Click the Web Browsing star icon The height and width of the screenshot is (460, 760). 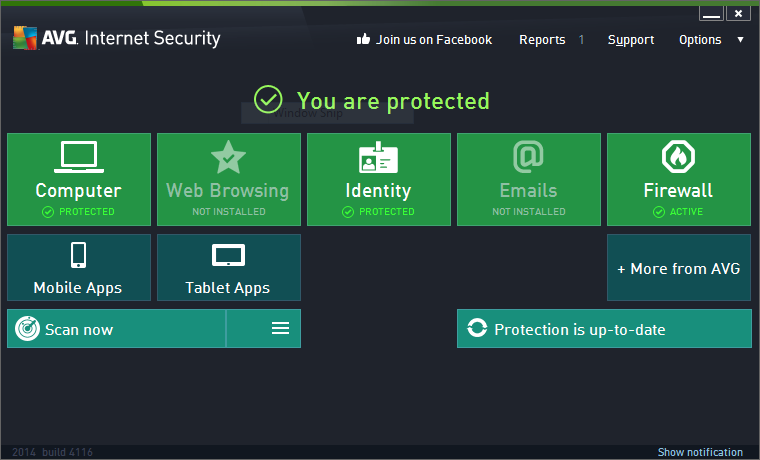click(228, 157)
